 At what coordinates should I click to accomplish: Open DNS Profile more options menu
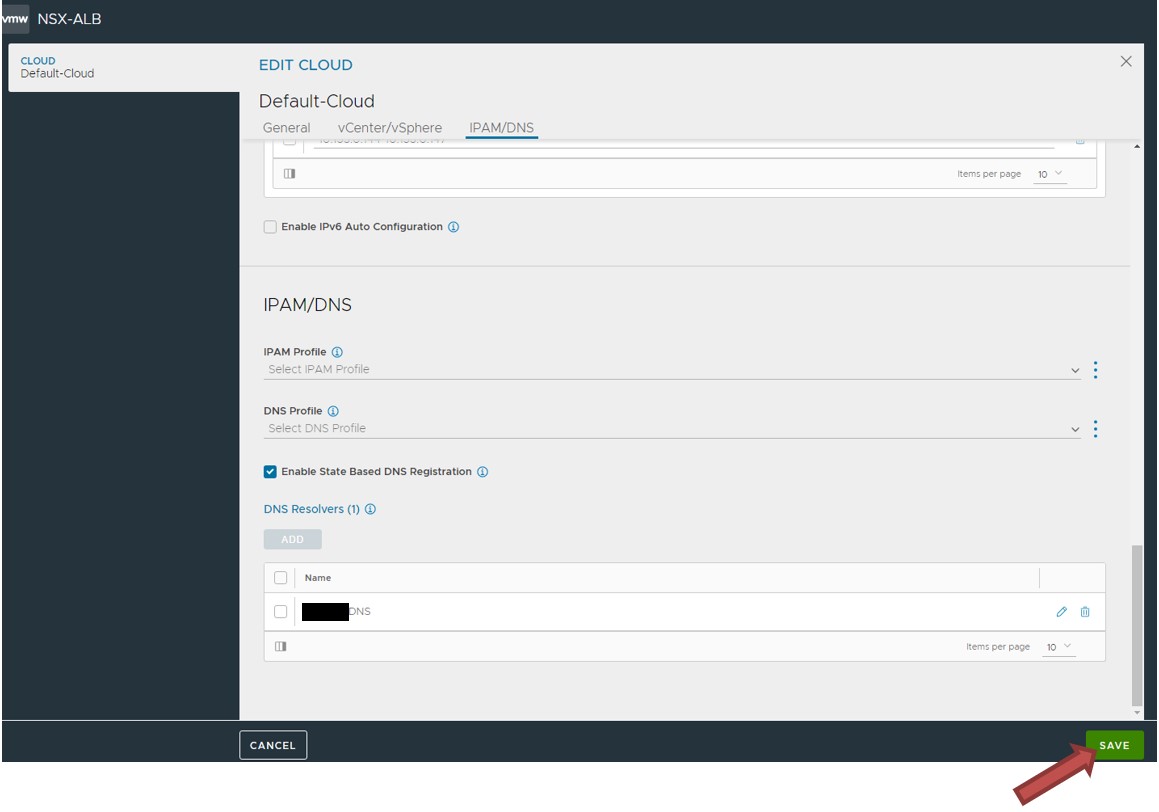point(1095,429)
